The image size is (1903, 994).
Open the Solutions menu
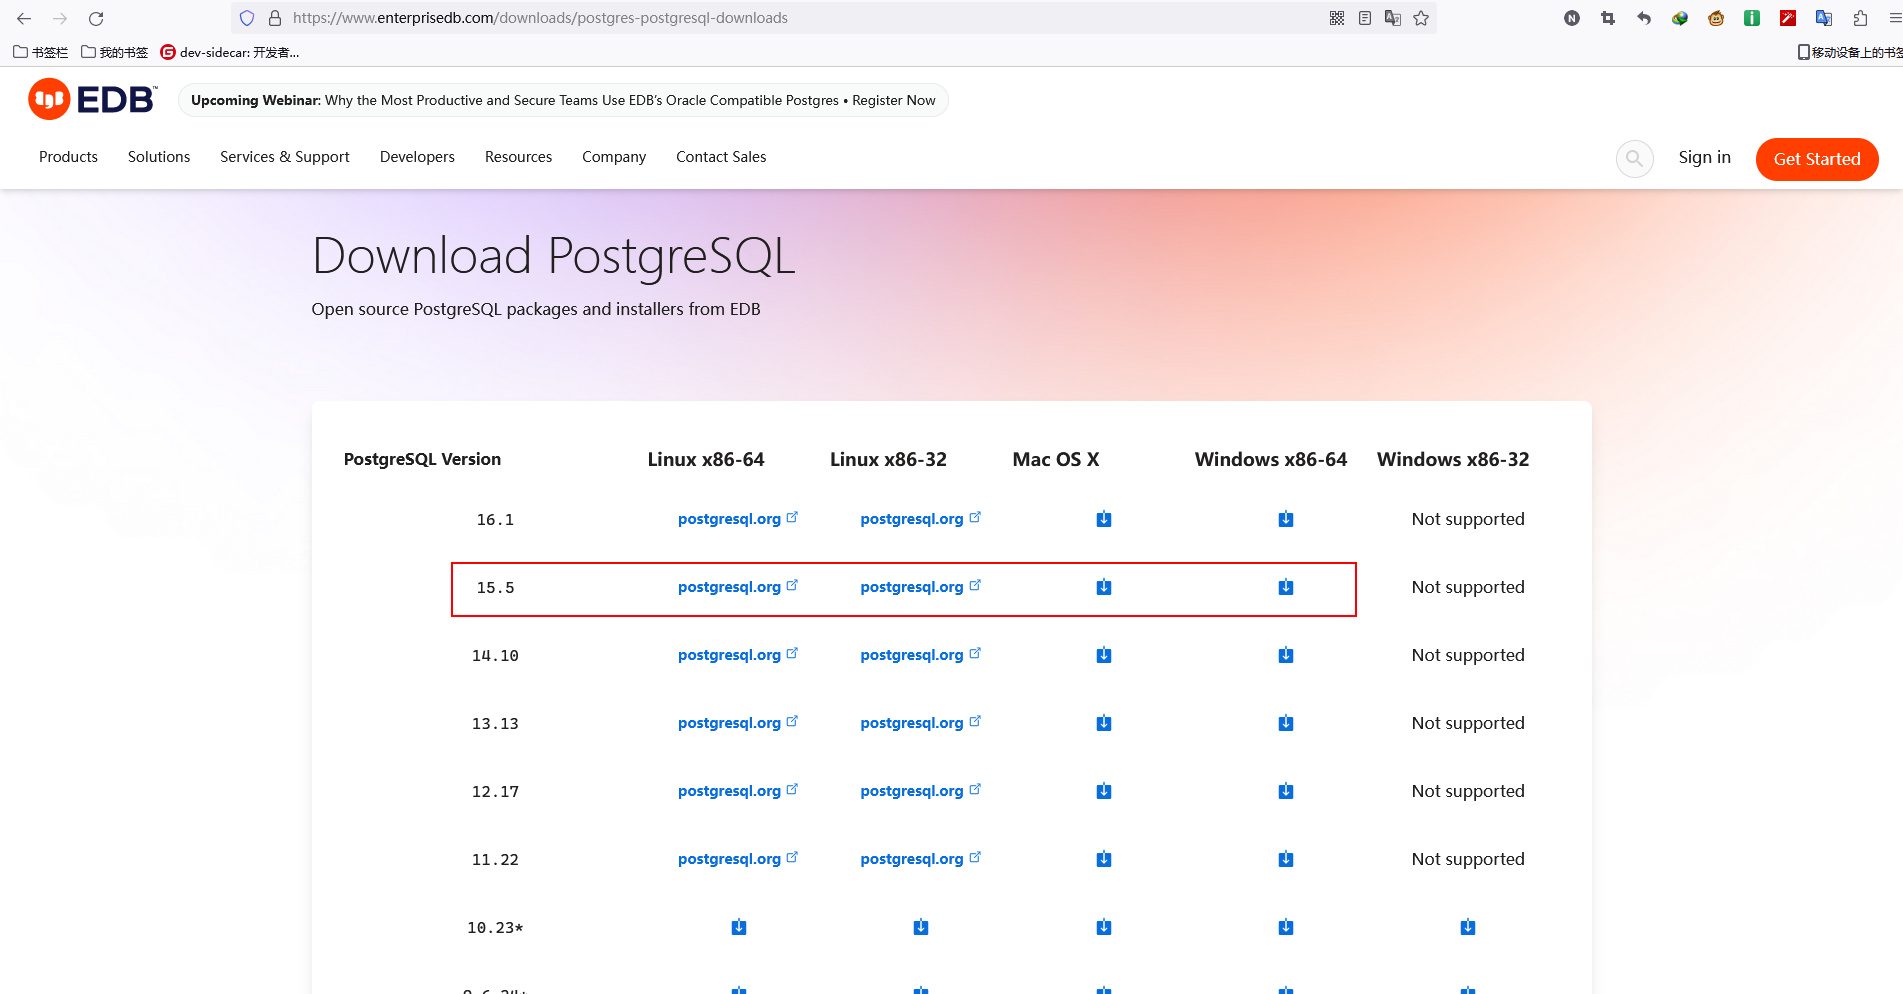pos(159,157)
